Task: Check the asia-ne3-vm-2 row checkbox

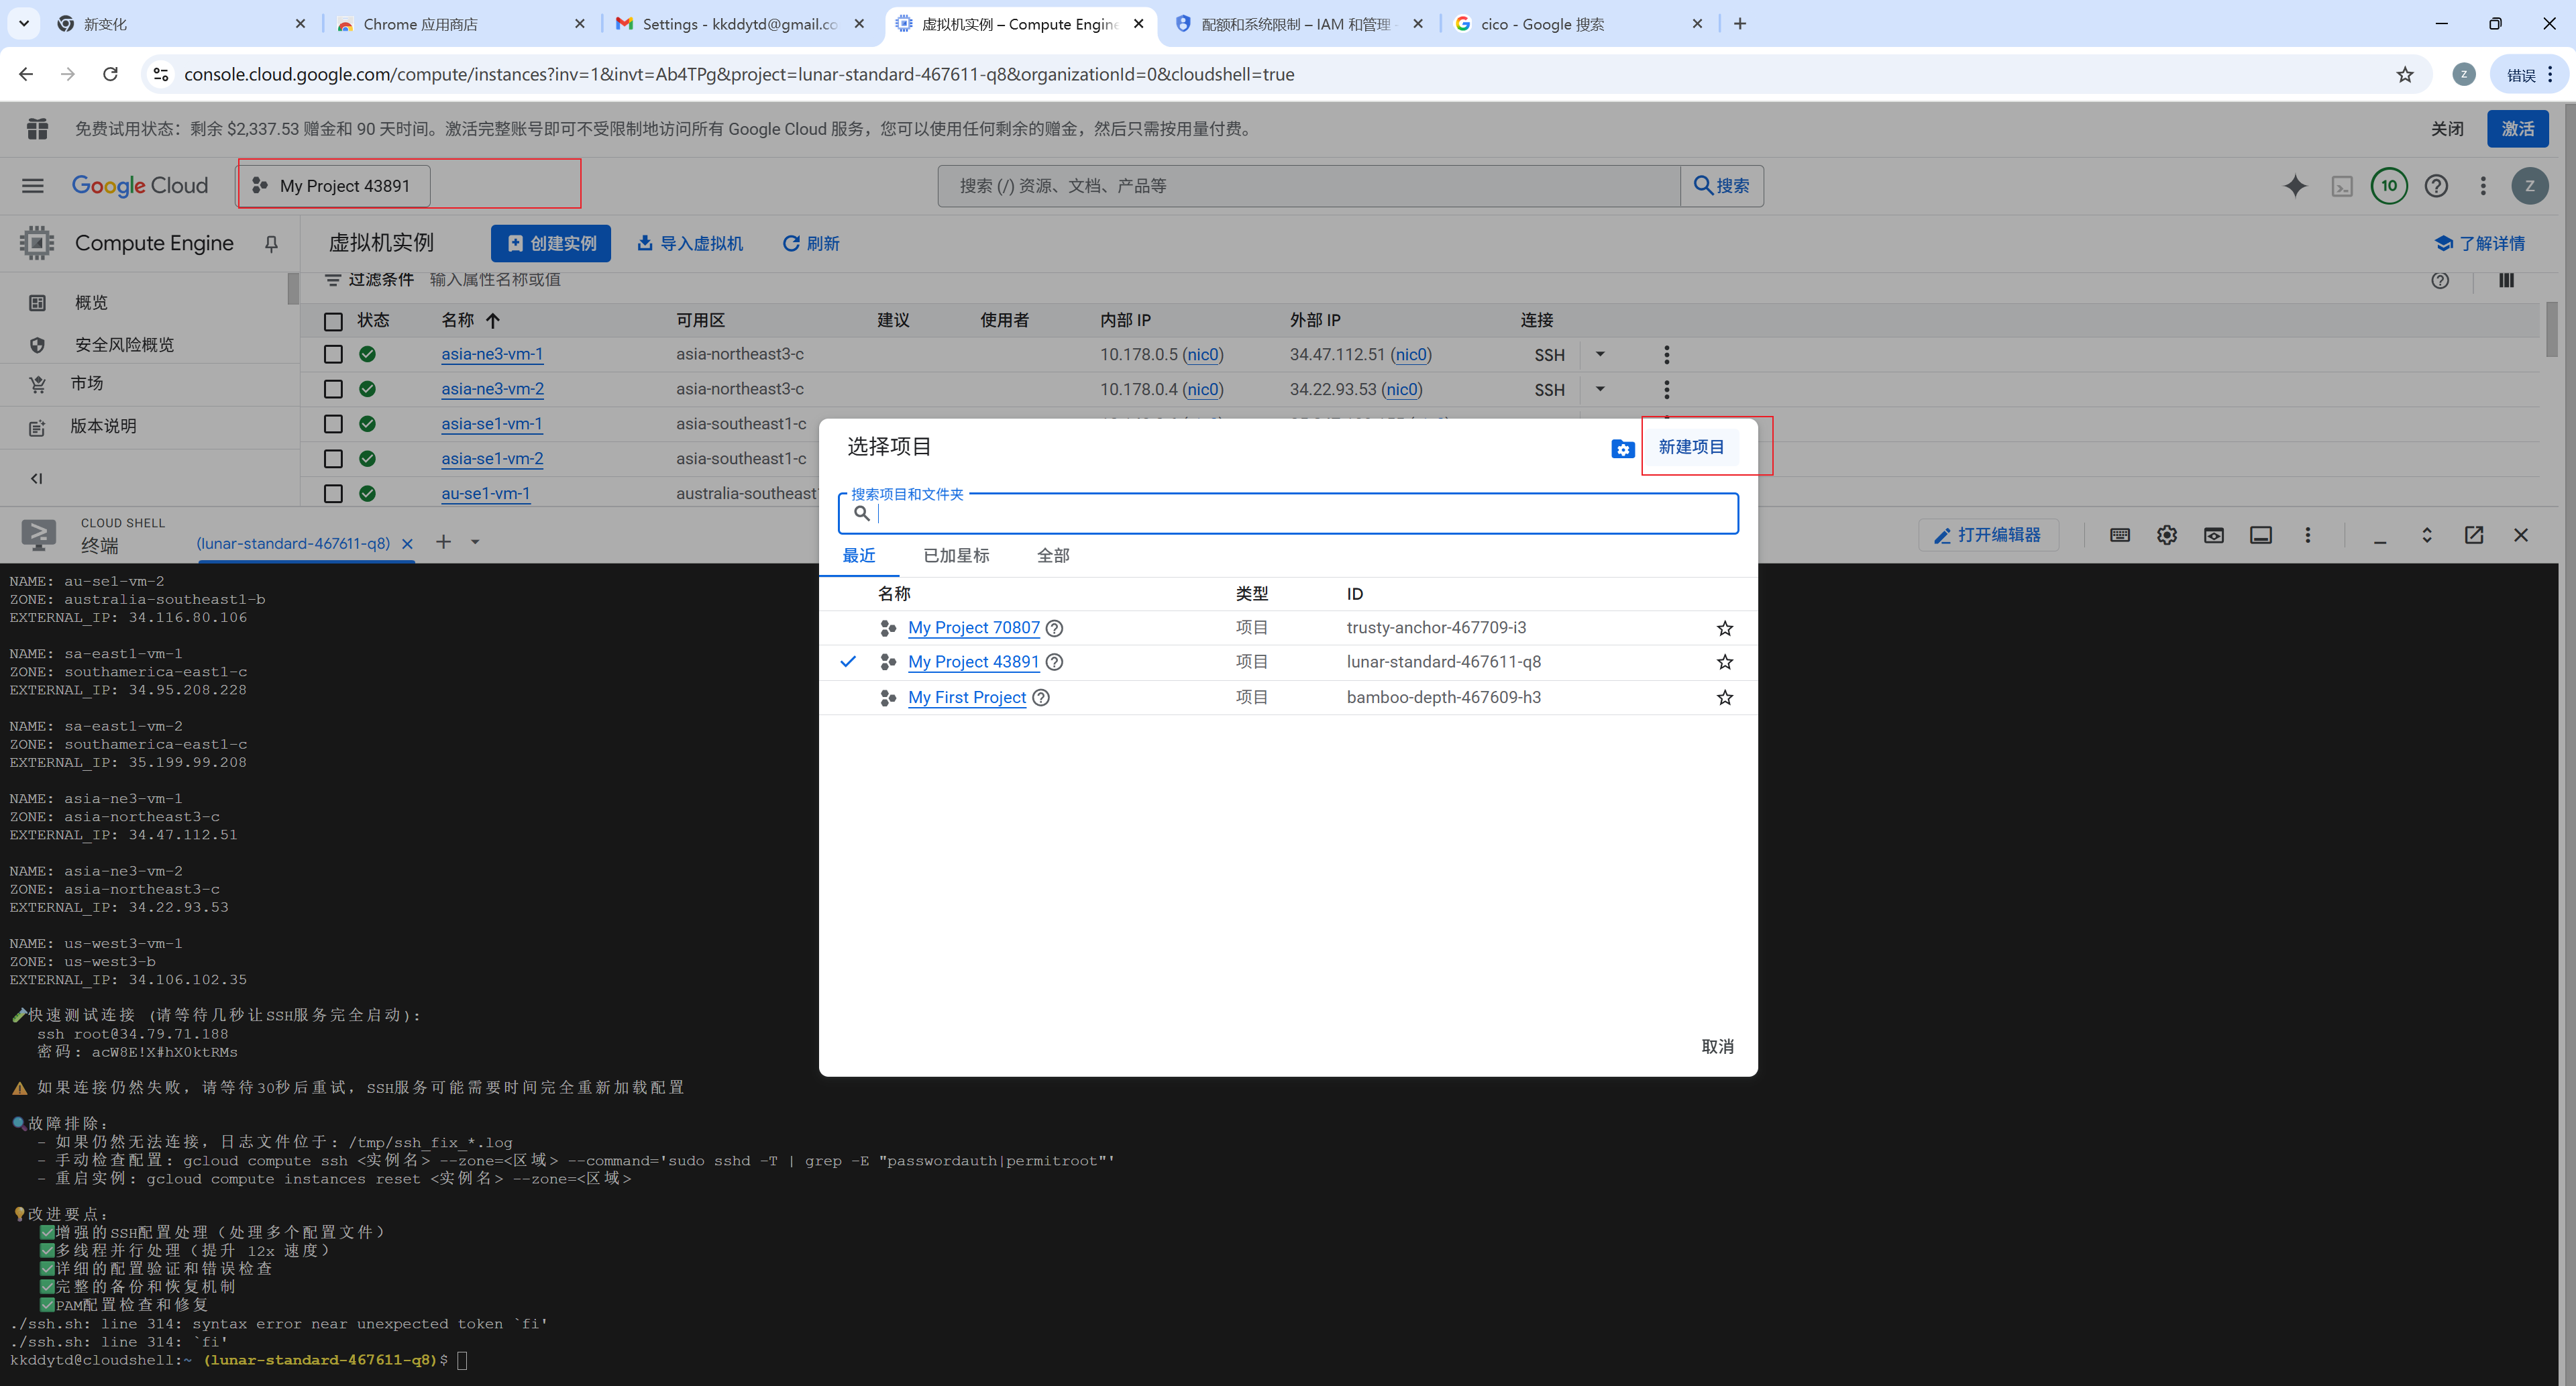Action: click(x=333, y=390)
